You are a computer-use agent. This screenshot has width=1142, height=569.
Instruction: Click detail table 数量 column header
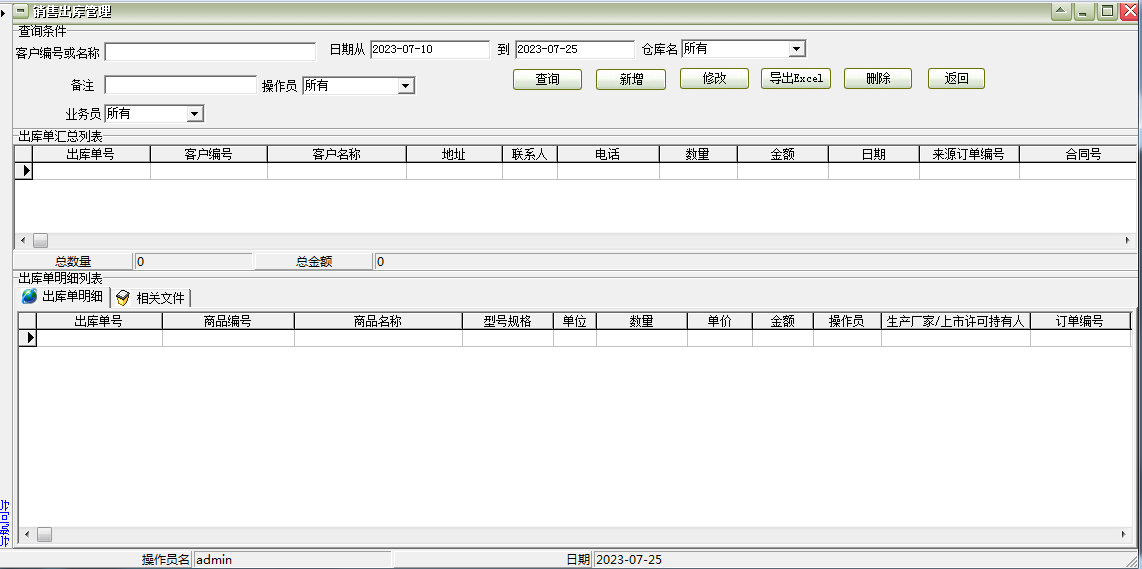point(642,321)
